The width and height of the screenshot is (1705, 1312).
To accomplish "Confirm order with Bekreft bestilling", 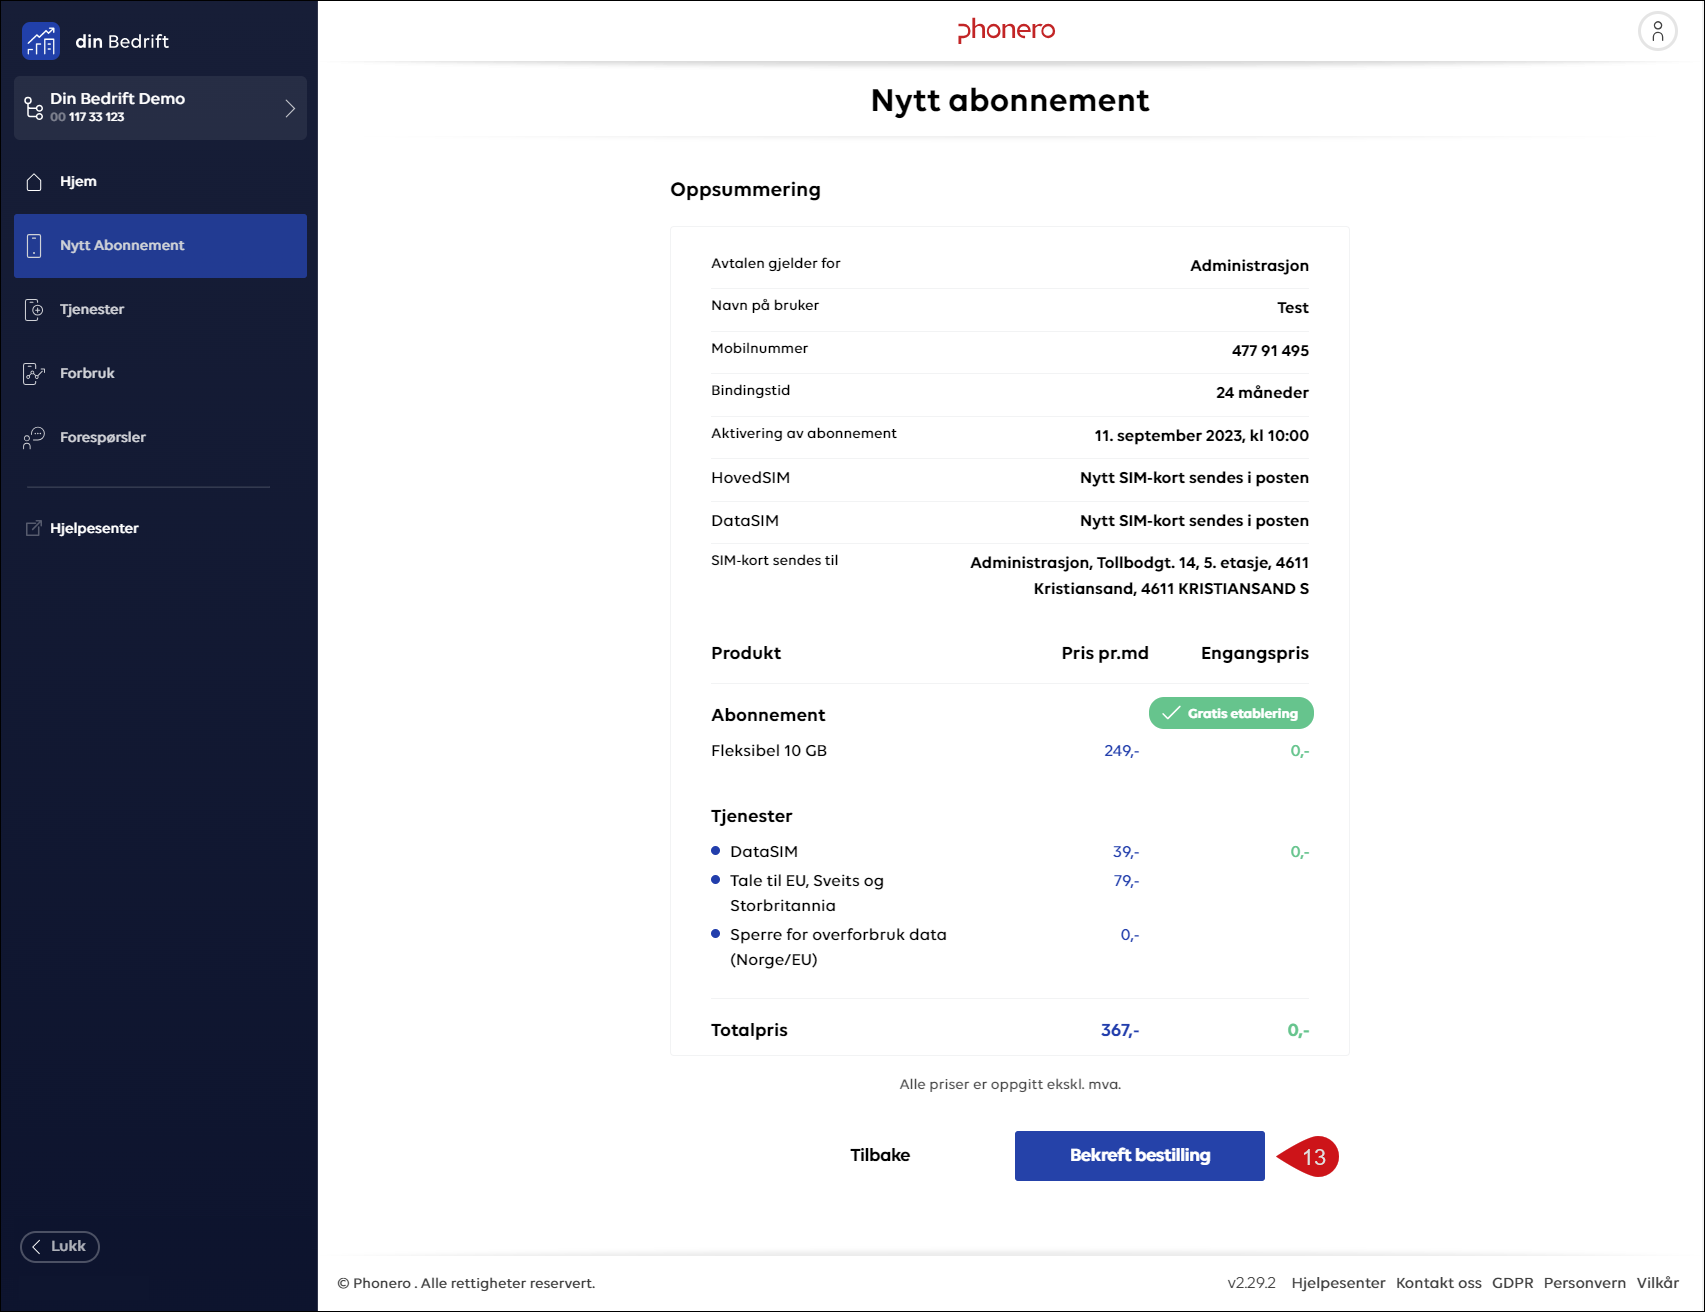I will [x=1140, y=1156].
